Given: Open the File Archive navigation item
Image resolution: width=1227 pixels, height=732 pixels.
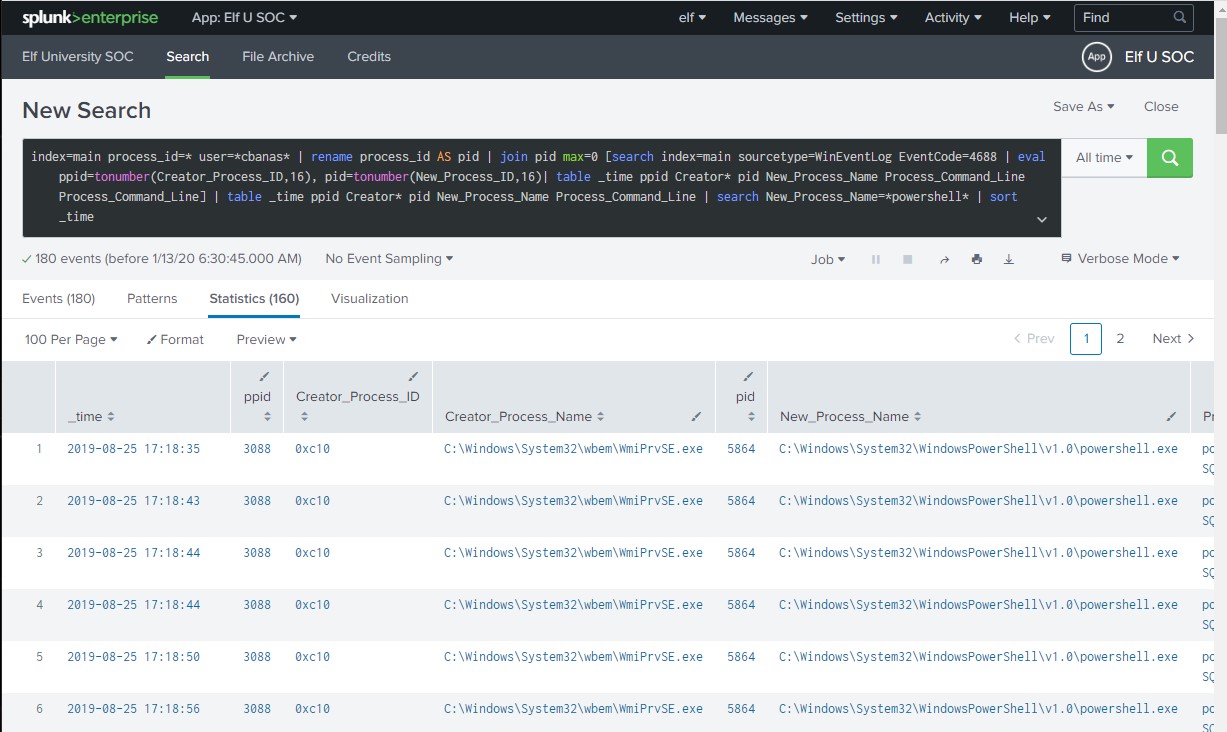Looking at the screenshot, I should coord(278,57).
